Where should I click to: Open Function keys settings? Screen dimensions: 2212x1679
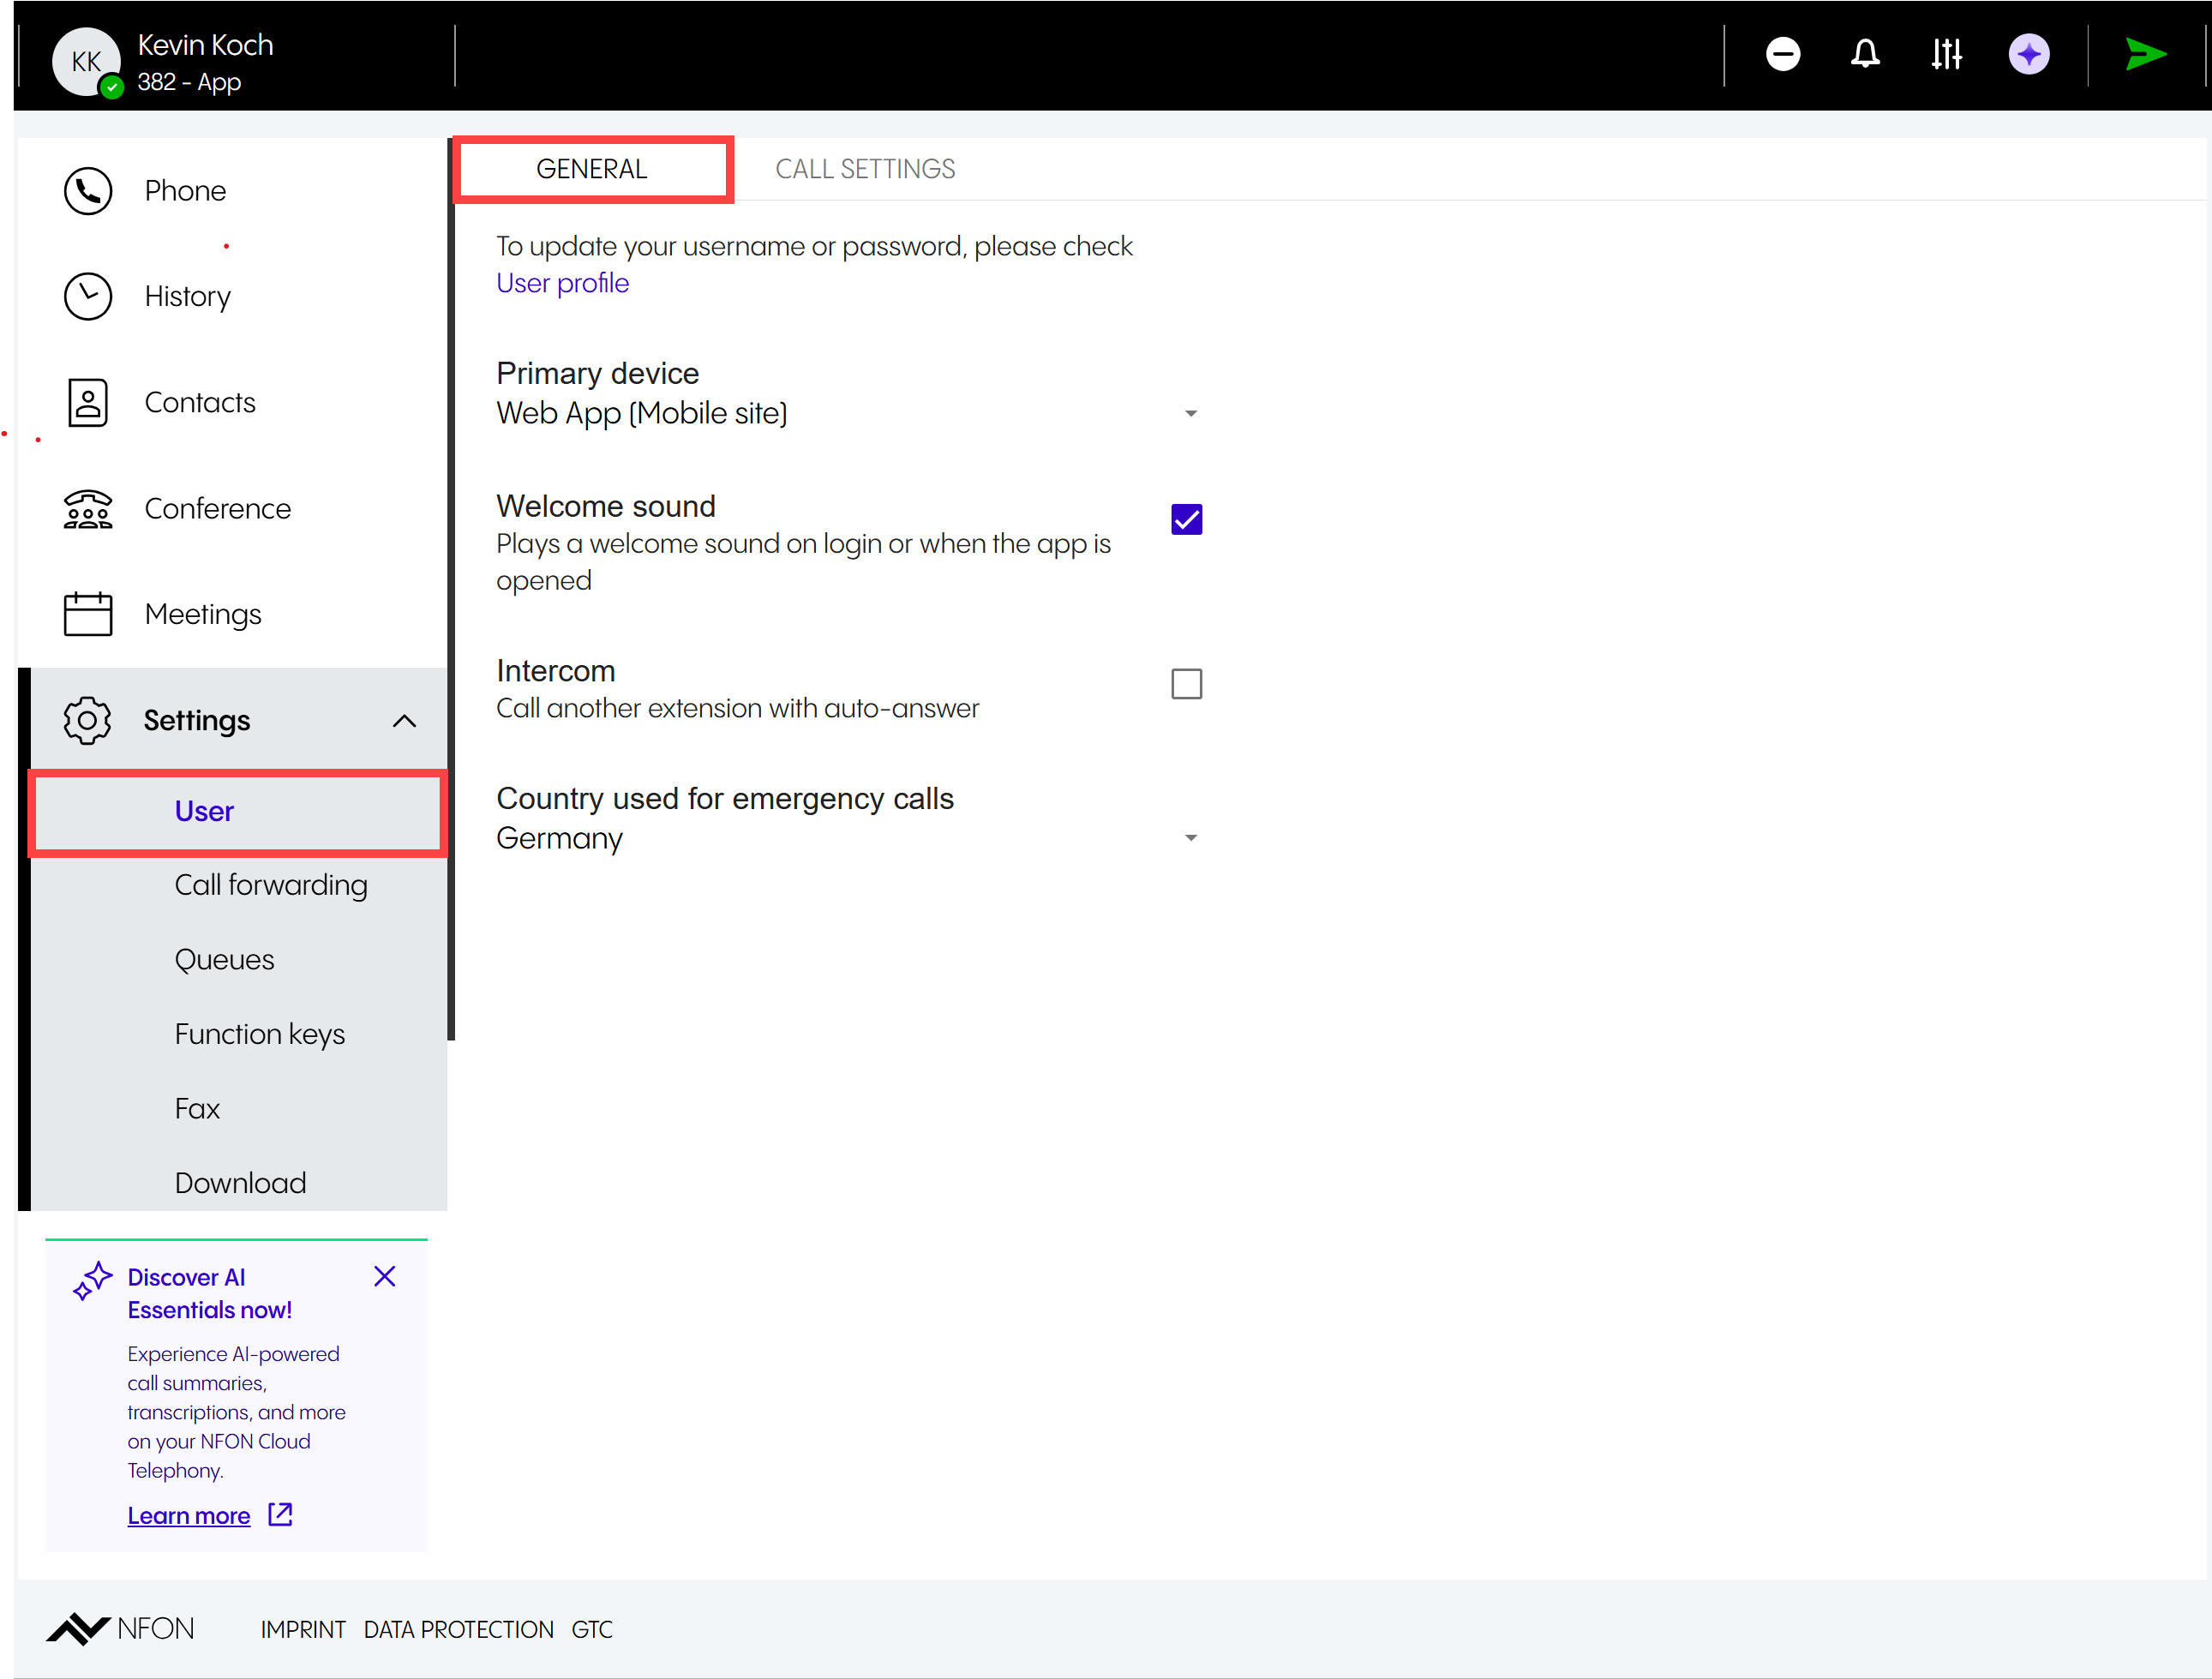click(x=260, y=1034)
